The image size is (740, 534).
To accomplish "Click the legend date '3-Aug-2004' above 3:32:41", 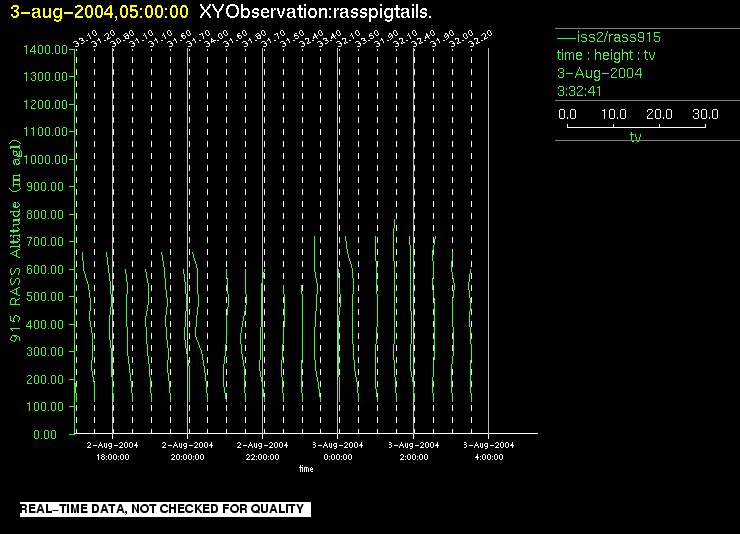I will (600, 73).
